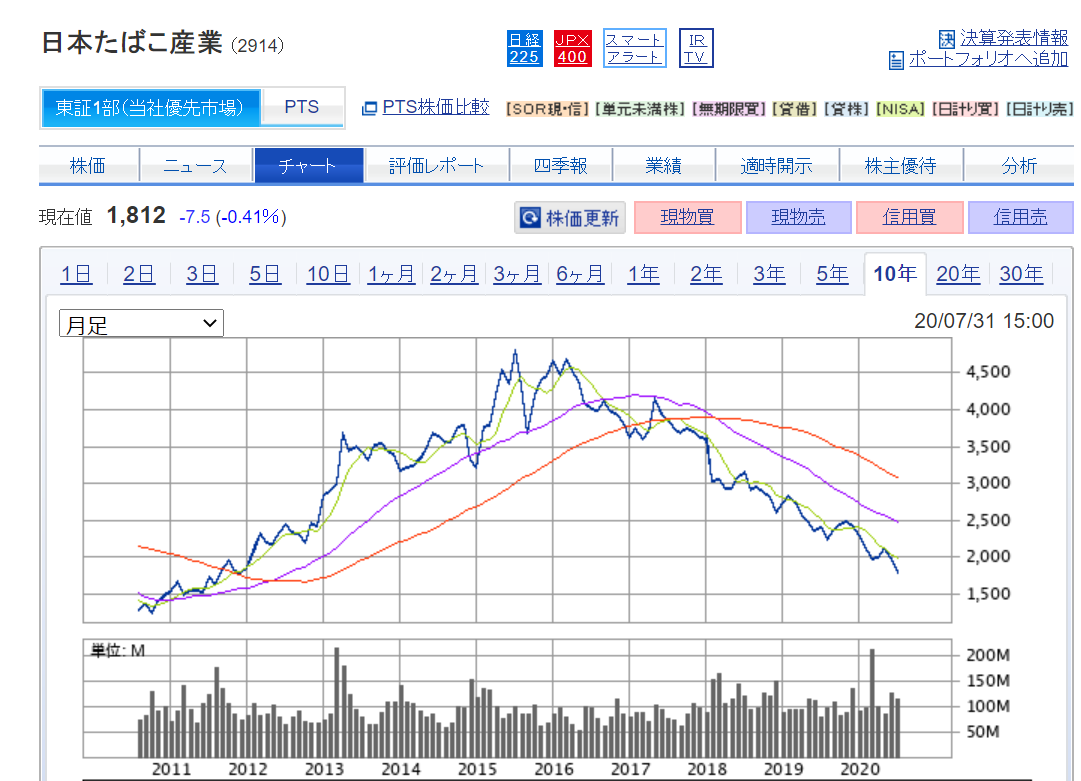Click the [無期限買] tag
Viewport: 1081px width, 781px height.
point(729,109)
